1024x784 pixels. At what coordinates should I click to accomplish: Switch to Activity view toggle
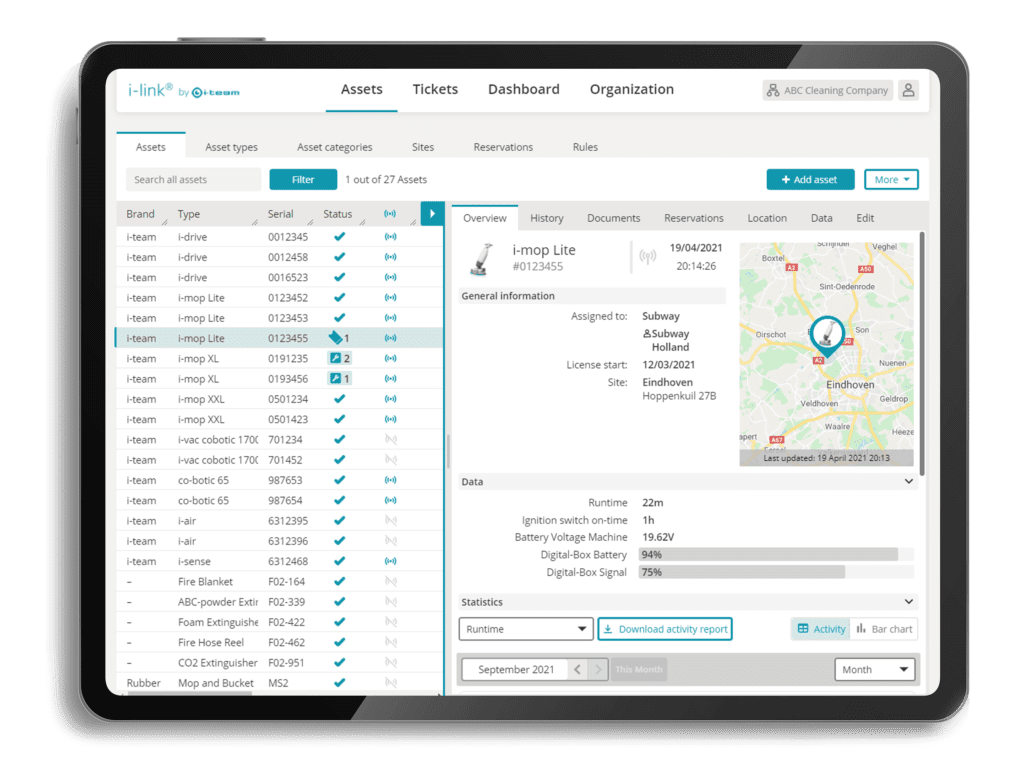click(821, 629)
